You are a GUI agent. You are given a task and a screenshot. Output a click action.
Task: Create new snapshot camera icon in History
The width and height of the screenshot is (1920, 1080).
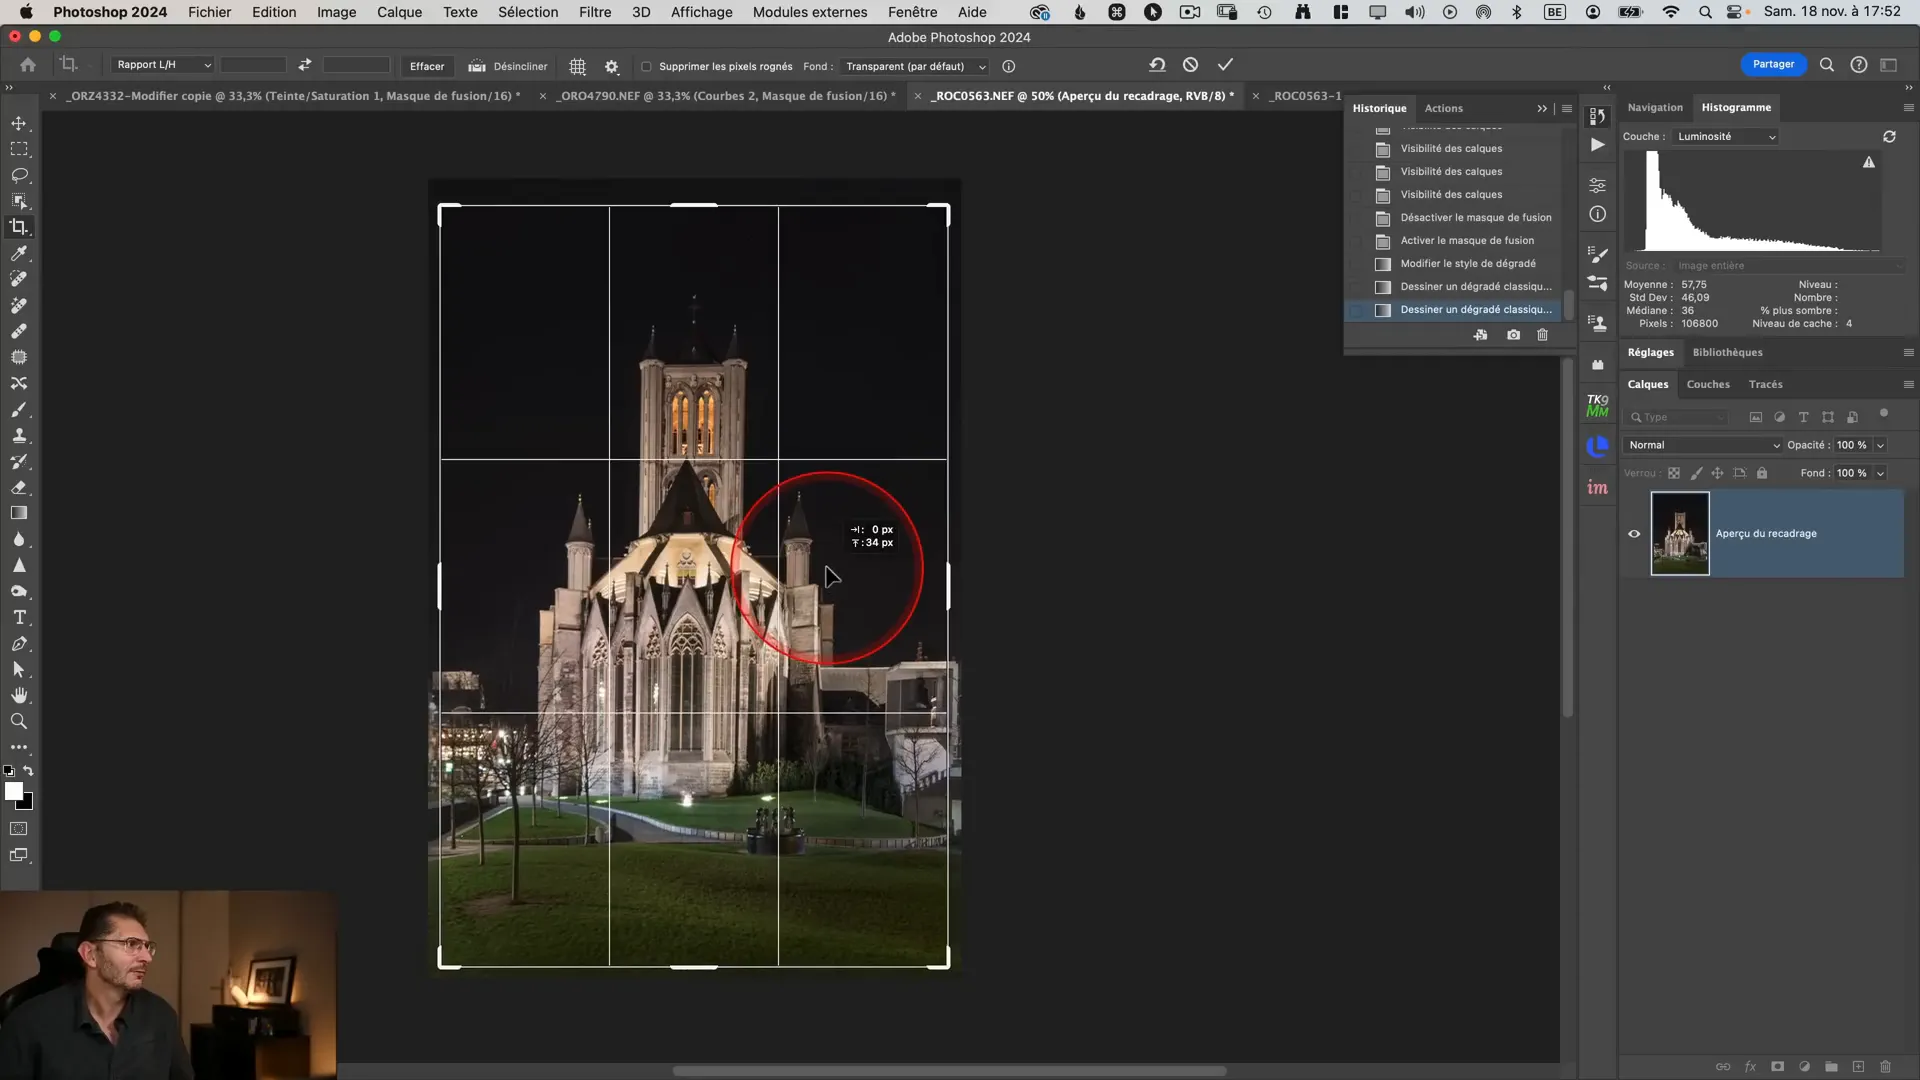[x=1513, y=335]
